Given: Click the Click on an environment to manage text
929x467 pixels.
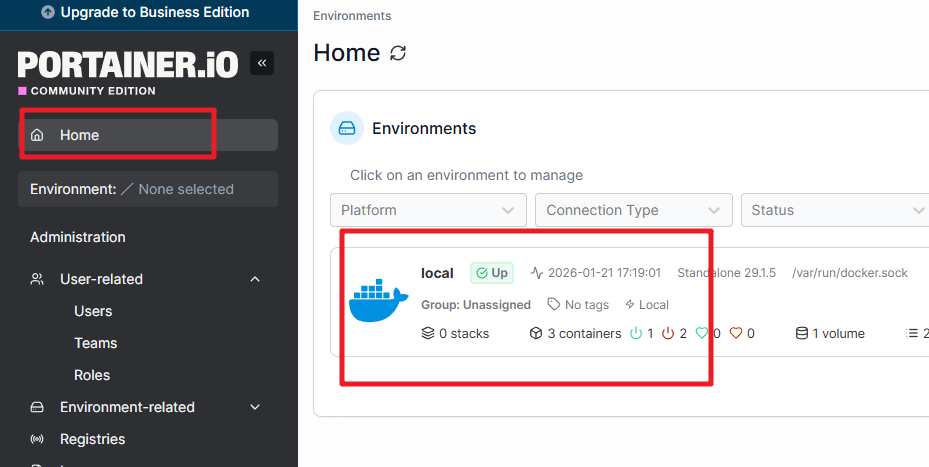Looking at the screenshot, I should pyautogui.click(x=466, y=175).
